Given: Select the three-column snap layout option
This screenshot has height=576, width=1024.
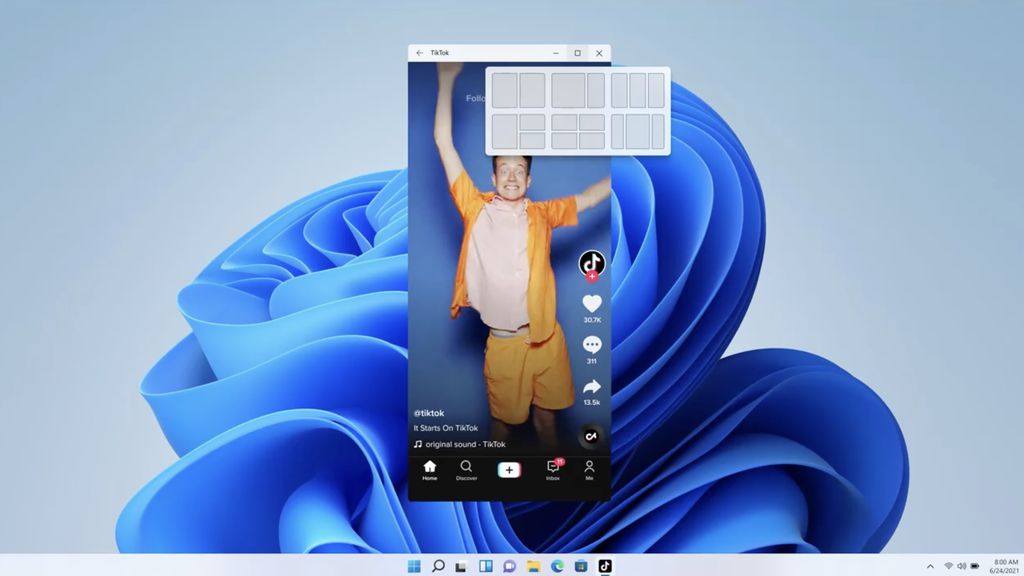Looking at the screenshot, I should pyautogui.click(x=638, y=90).
